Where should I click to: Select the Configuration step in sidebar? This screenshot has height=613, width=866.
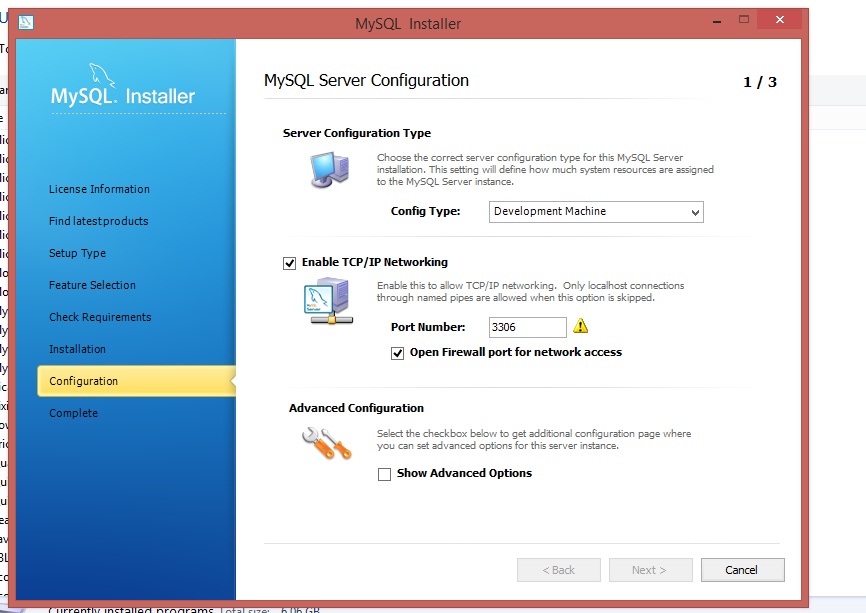(x=84, y=381)
